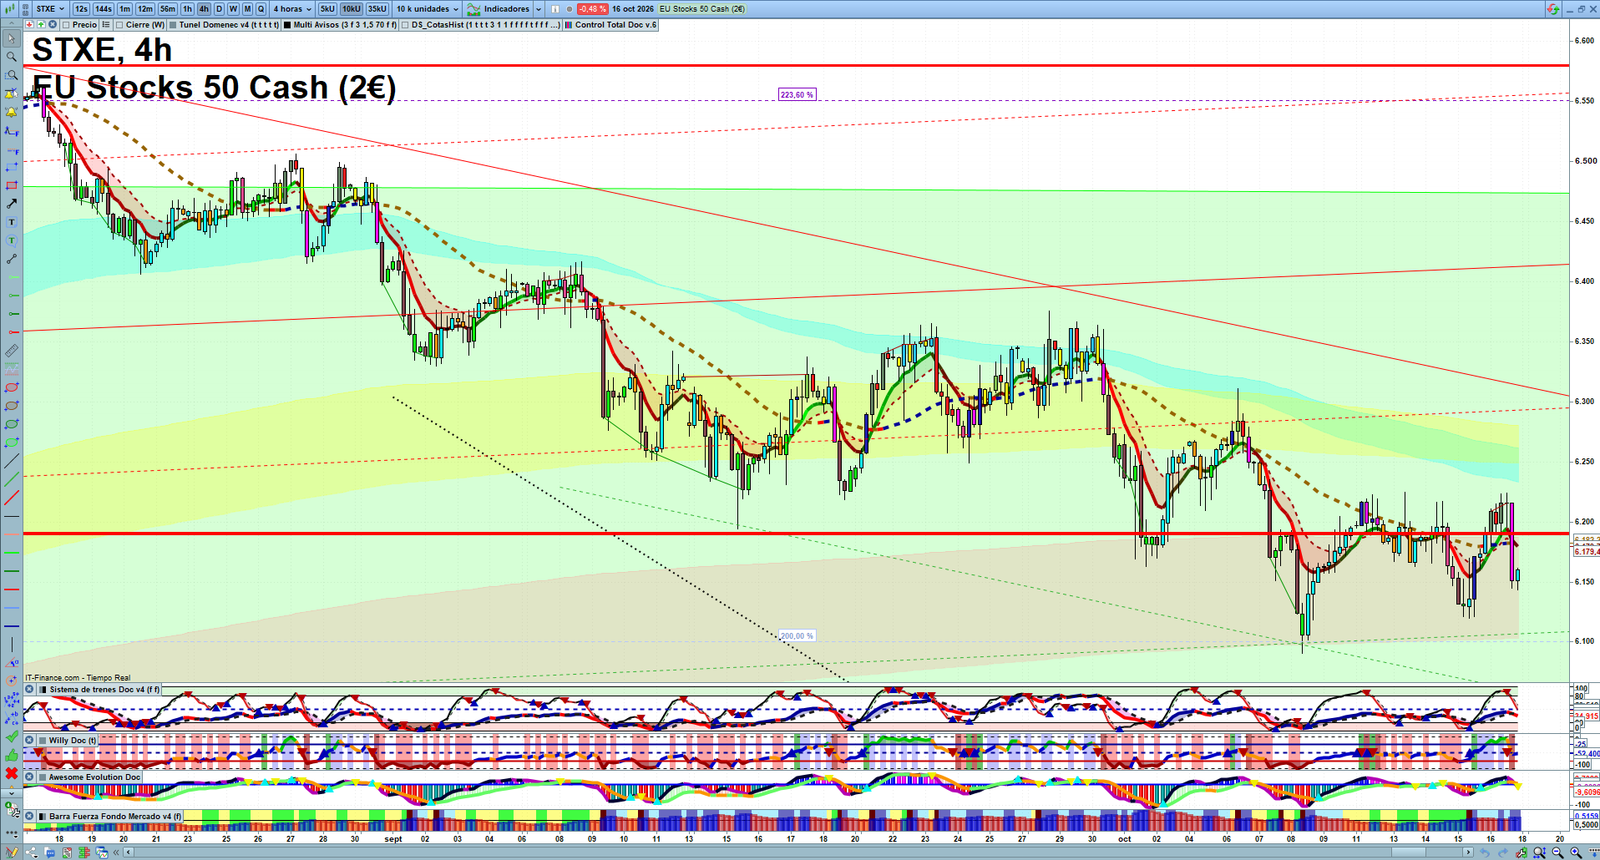Image resolution: width=1600 pixels, height=860 pixels.
Task: Switch to the D daily timeframe
Action: pos(219,9)
